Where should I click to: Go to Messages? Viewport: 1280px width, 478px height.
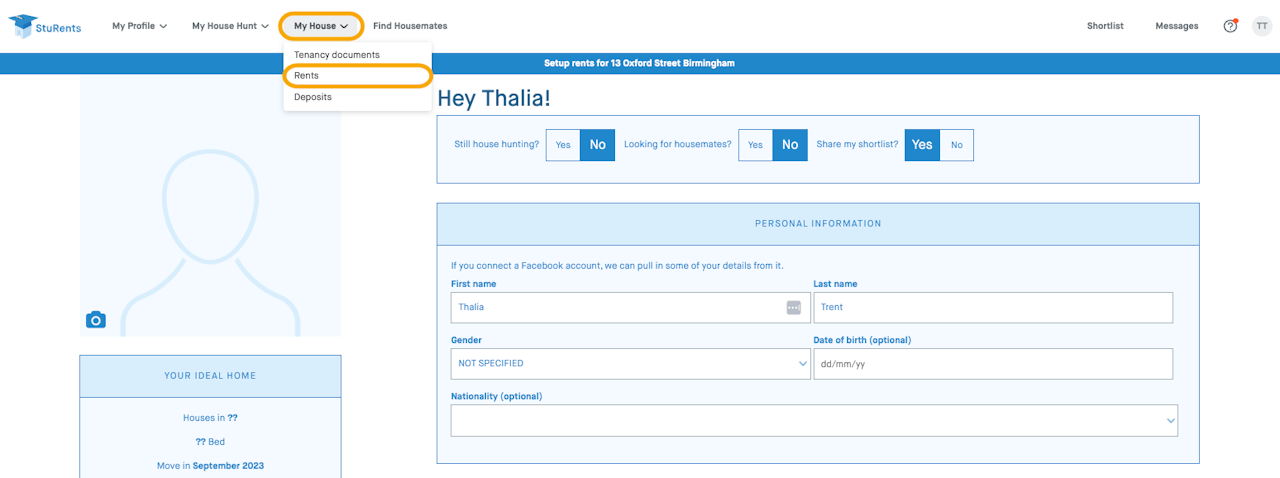[1176, 26]
